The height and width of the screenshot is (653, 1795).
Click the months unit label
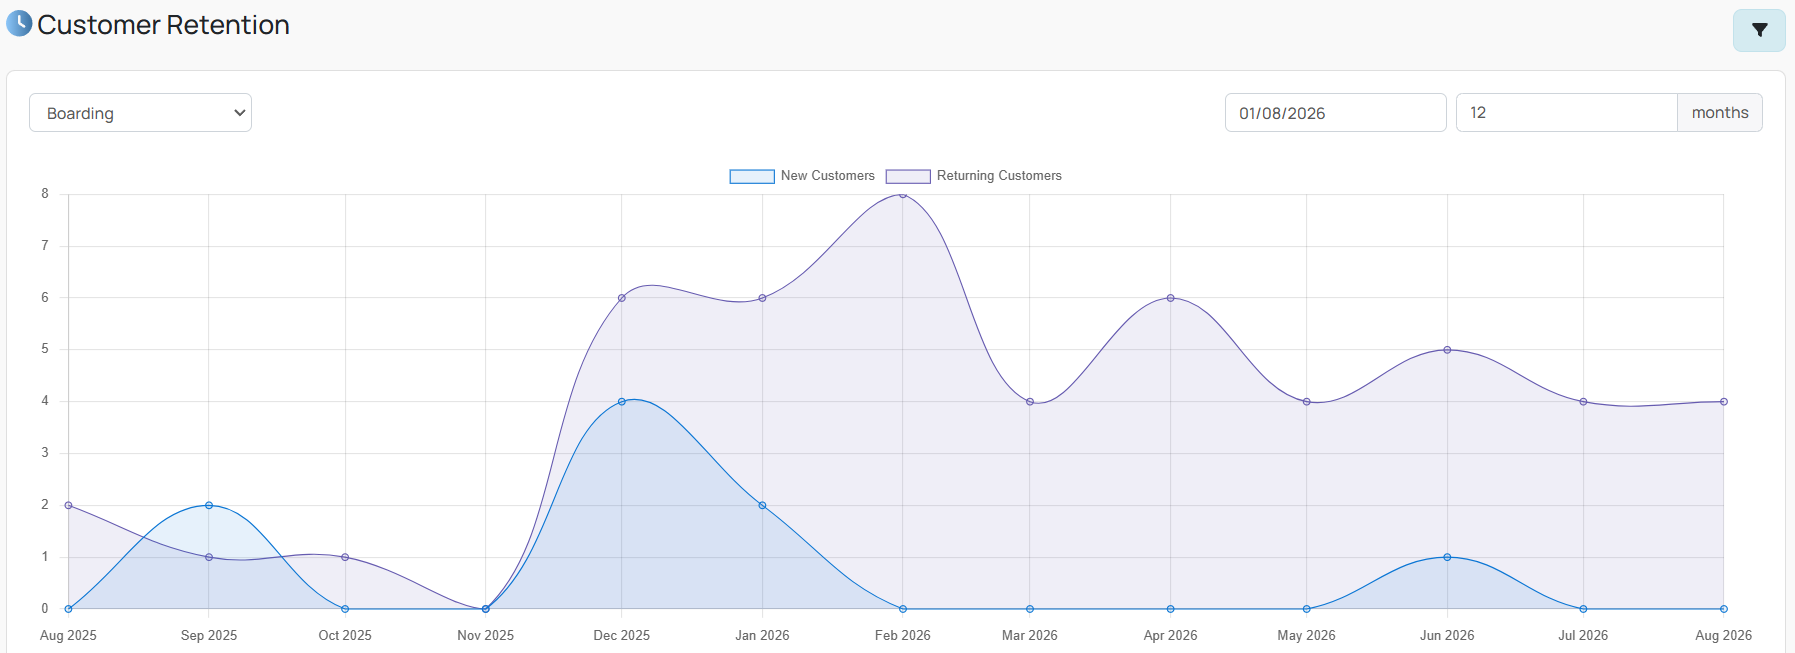1720,113
